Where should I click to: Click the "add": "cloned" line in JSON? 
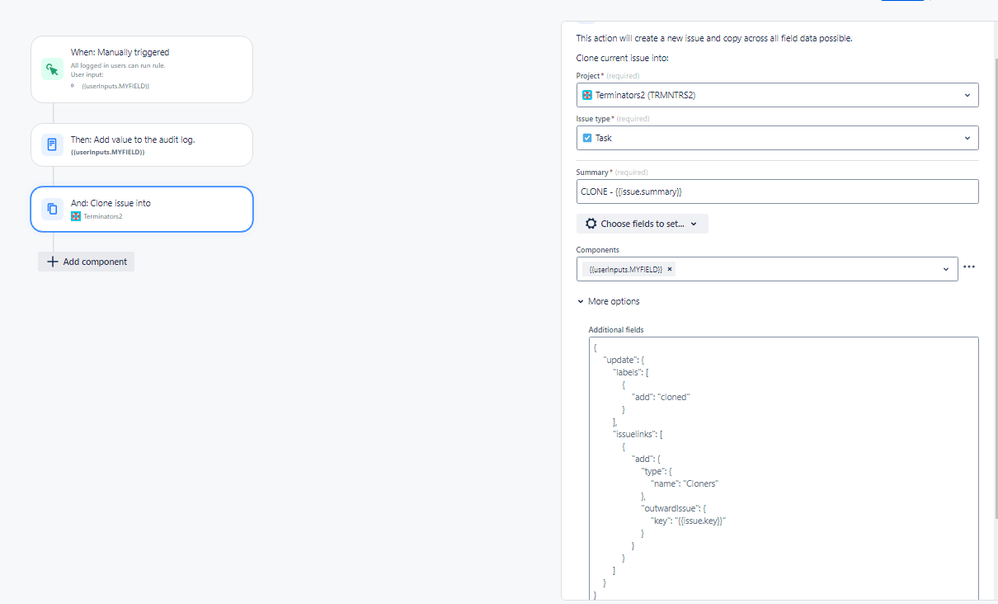(661, 397)
